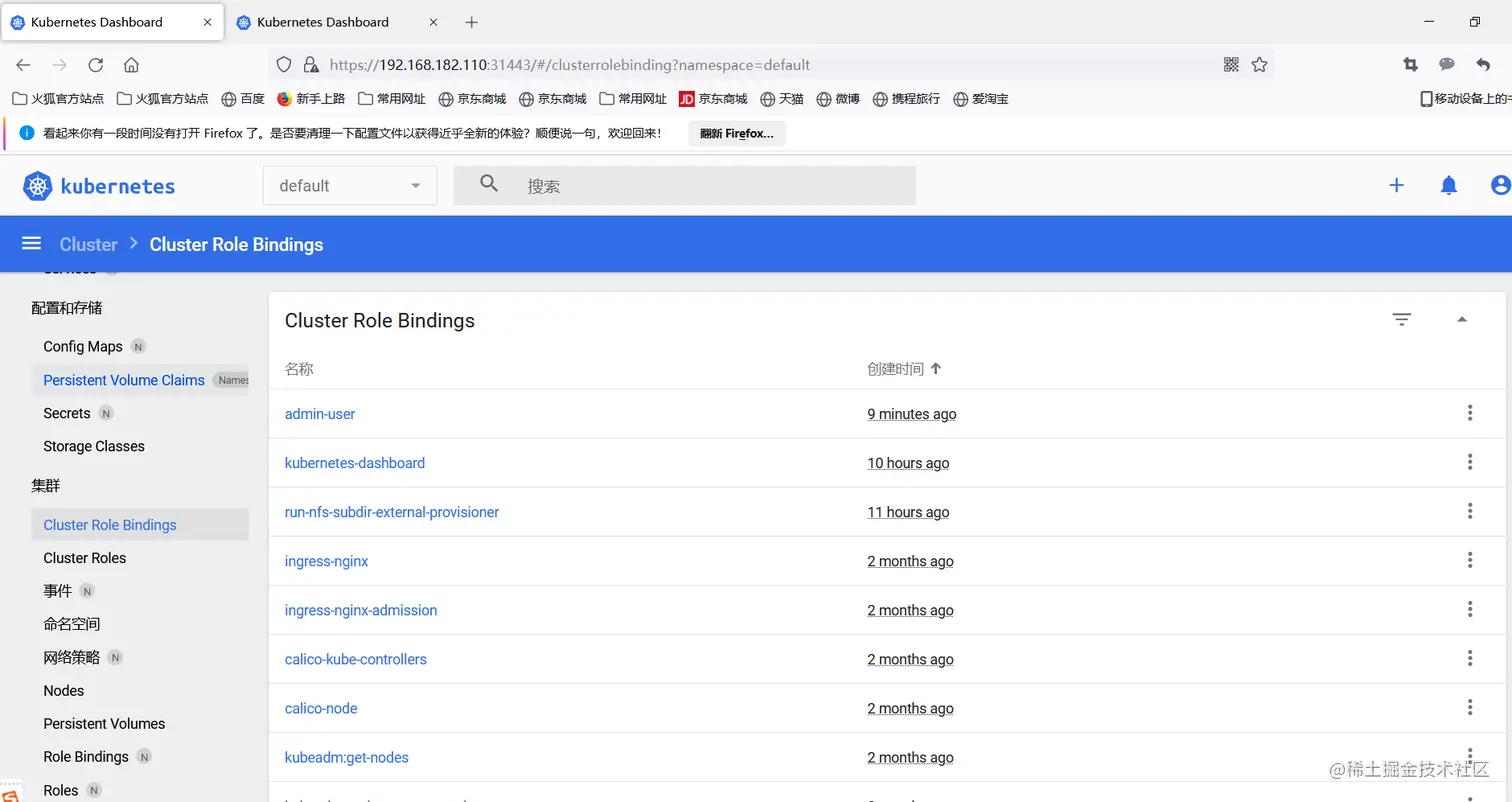This screenshot has width=1512, height=802.
Task: Click the browser back arrow
Action: [23, 65]
